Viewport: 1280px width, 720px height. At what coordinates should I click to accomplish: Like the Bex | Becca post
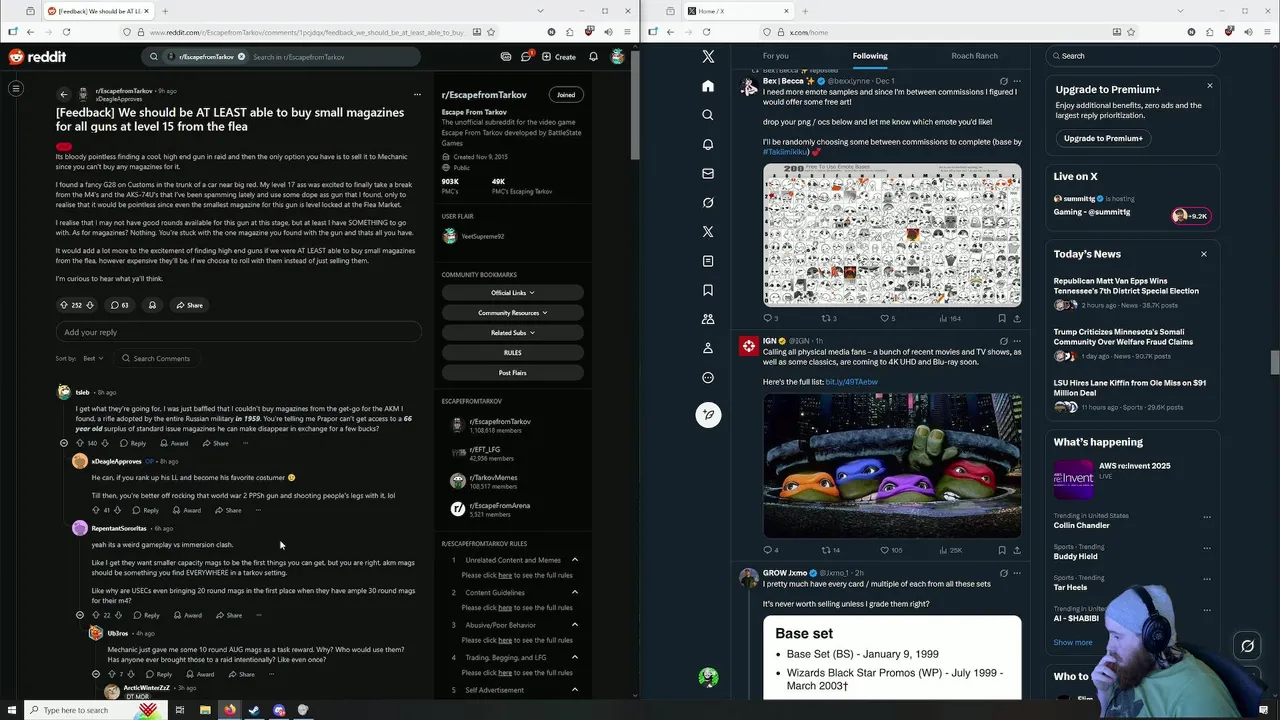pyautogui.click(x=885, y=318)
